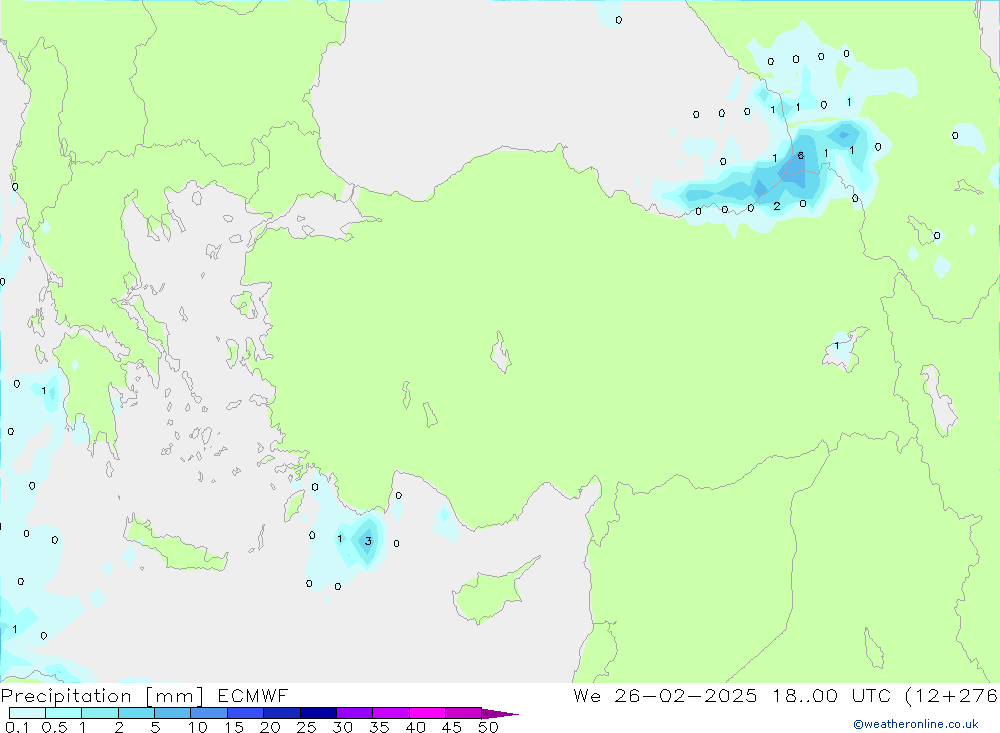Click the '15' legend scale label

(x=234, y=727)
